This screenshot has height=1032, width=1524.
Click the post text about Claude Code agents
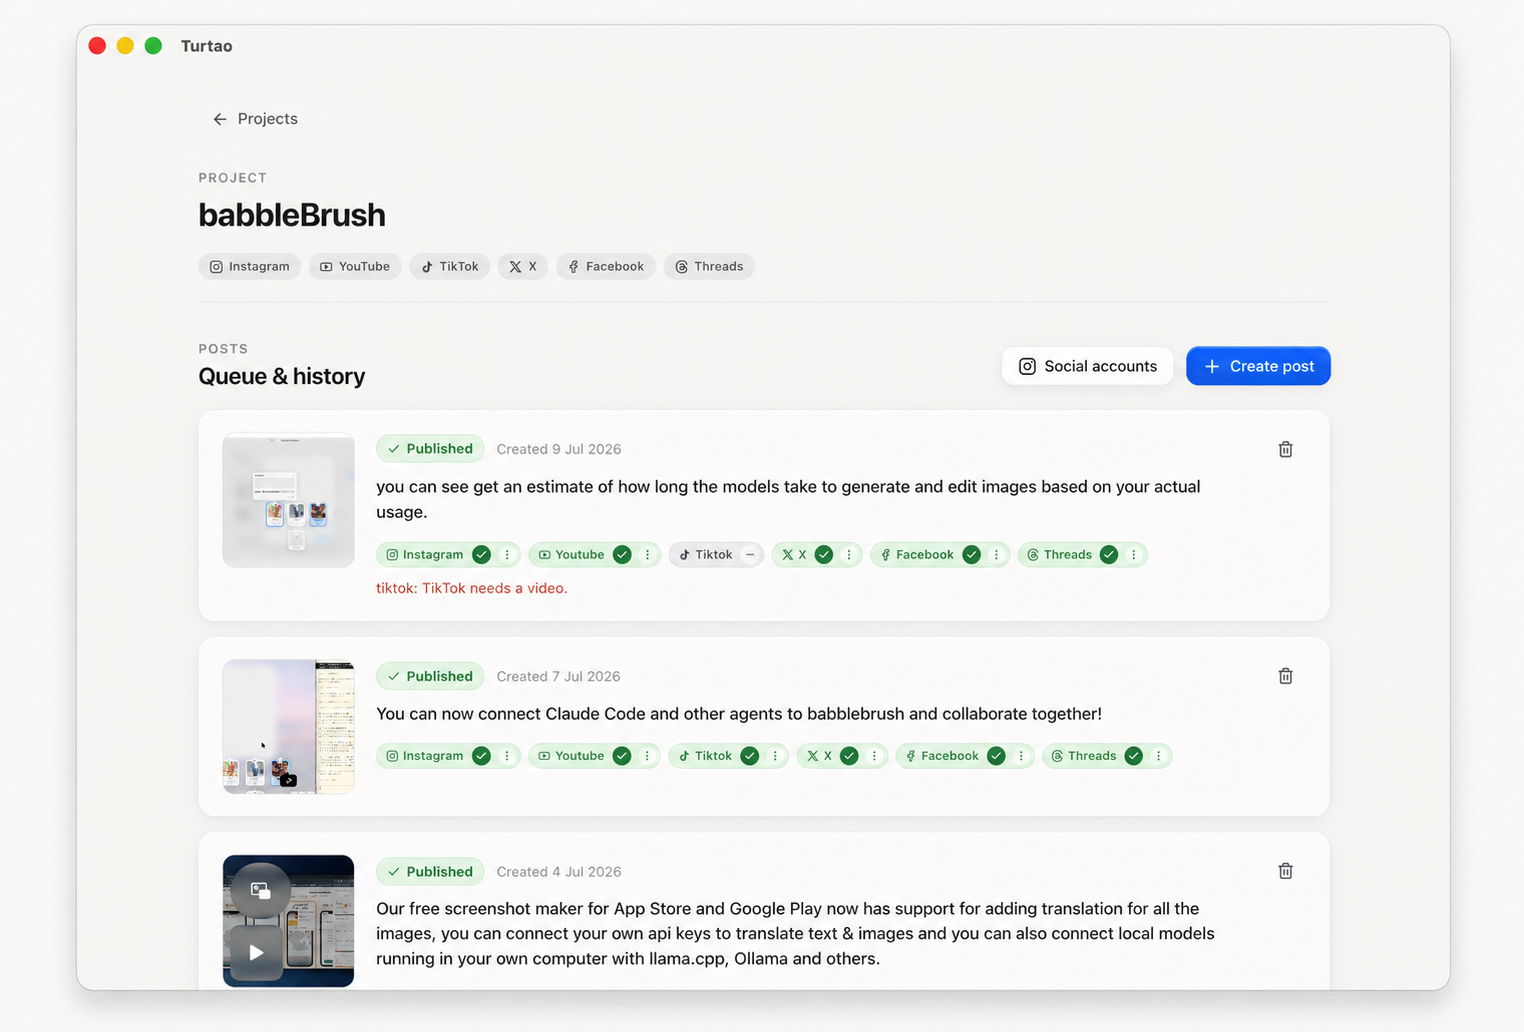[x=739, y=714]
